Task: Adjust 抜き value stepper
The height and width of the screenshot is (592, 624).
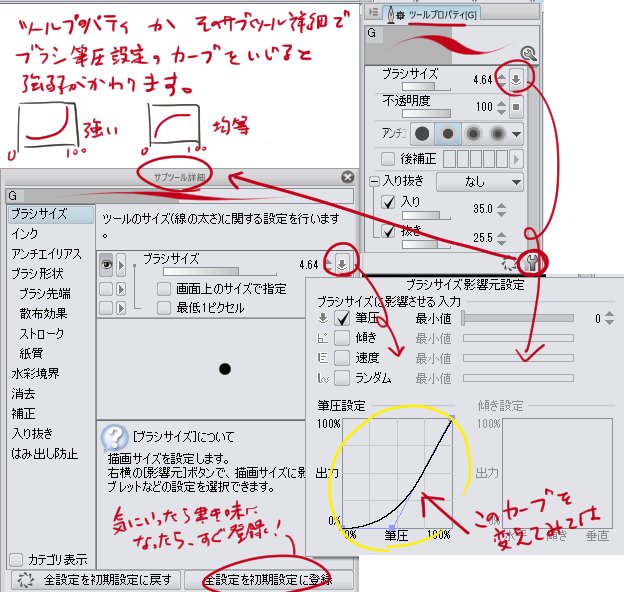Action: [502, 238]
